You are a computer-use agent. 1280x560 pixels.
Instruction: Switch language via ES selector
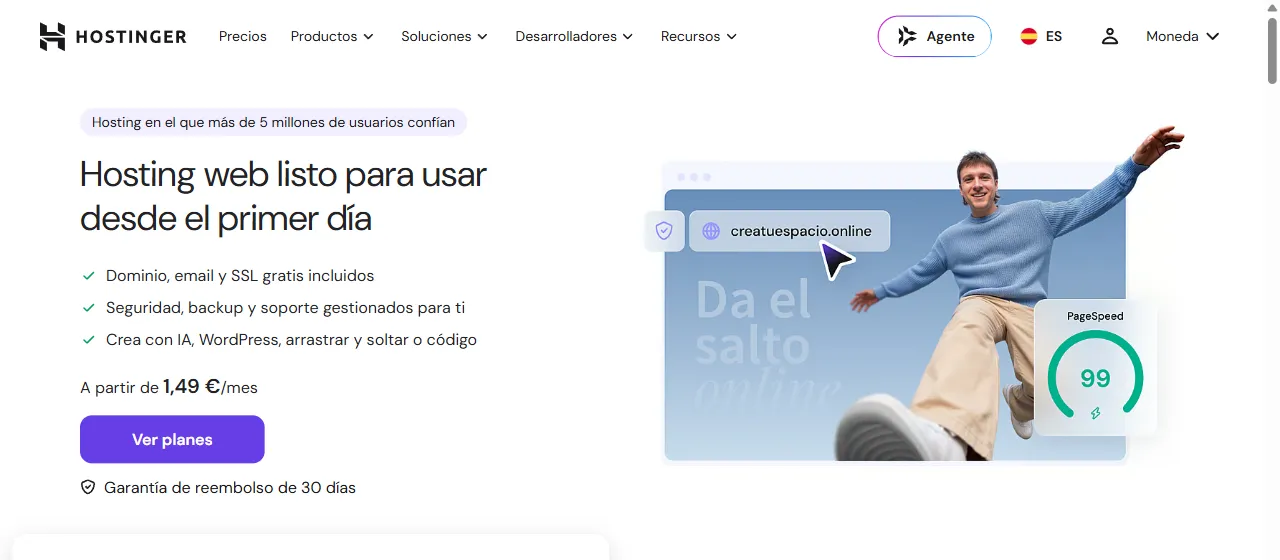(1041, 36)
